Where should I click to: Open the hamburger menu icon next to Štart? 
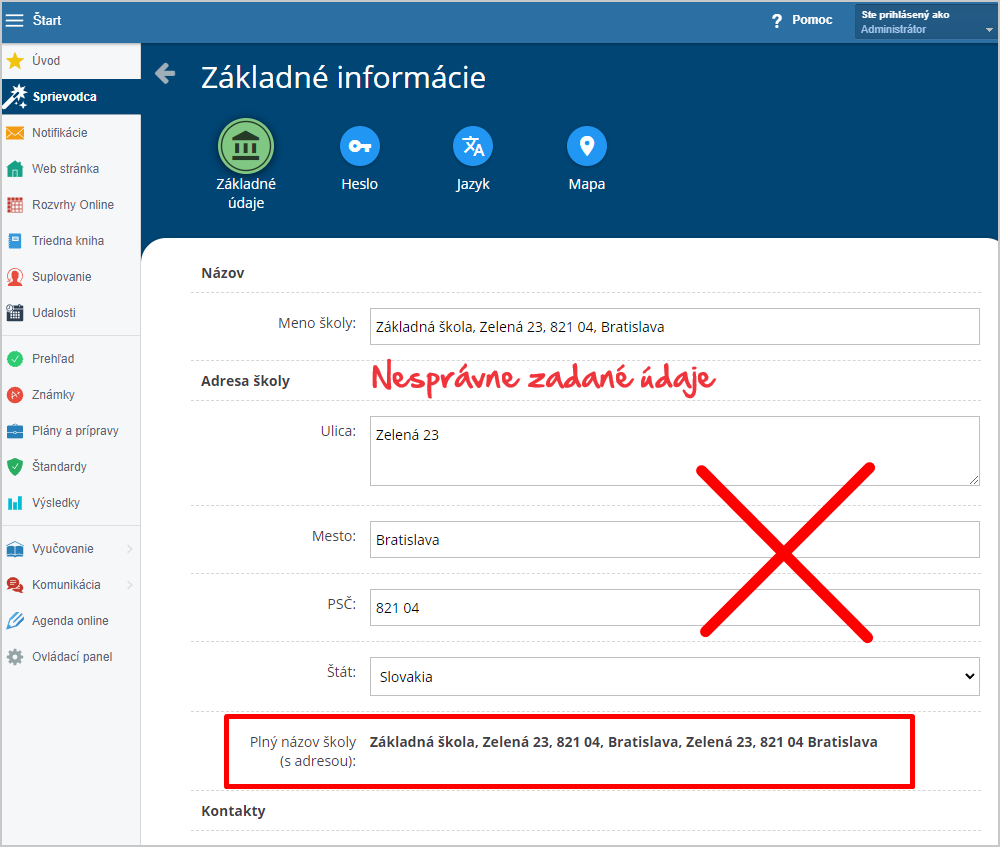pyautogui.click(x=14, y=20)
